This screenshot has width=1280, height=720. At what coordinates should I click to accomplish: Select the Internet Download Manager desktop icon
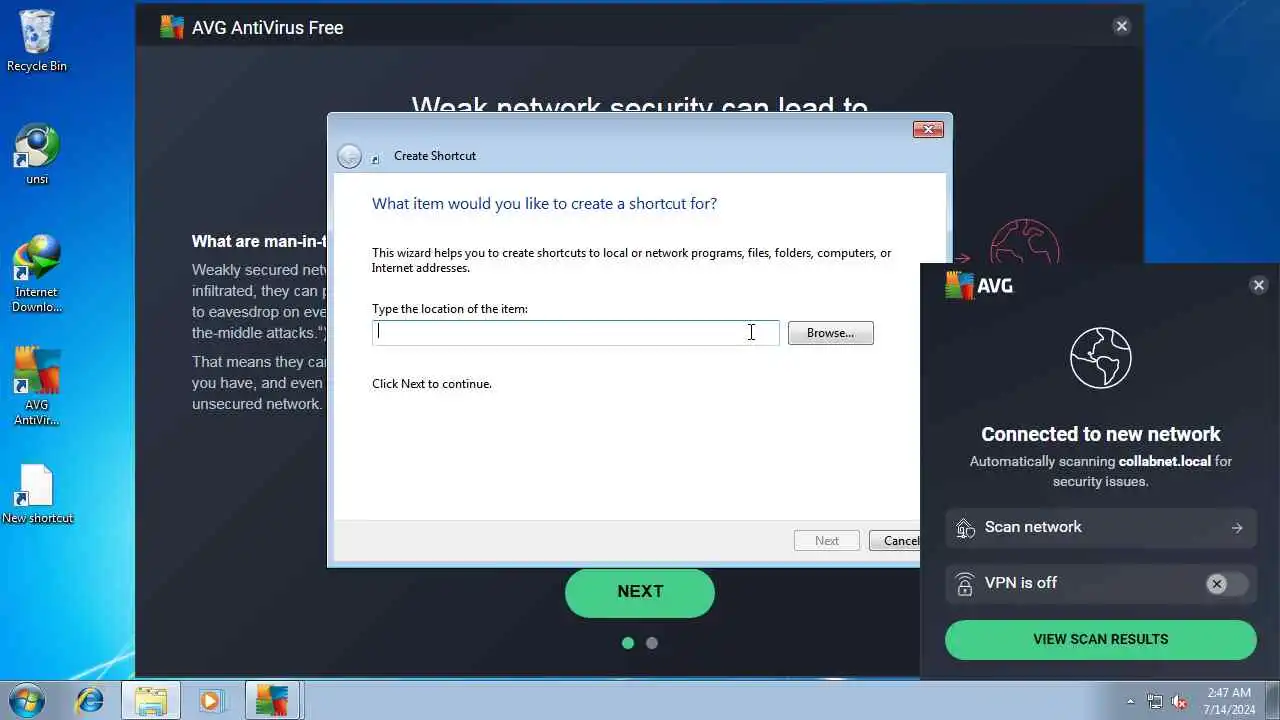point(37,274)
